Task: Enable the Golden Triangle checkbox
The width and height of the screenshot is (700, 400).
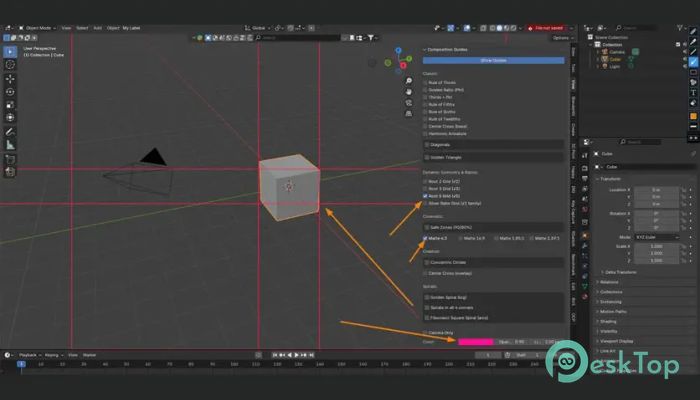Action: pos(427,157)
